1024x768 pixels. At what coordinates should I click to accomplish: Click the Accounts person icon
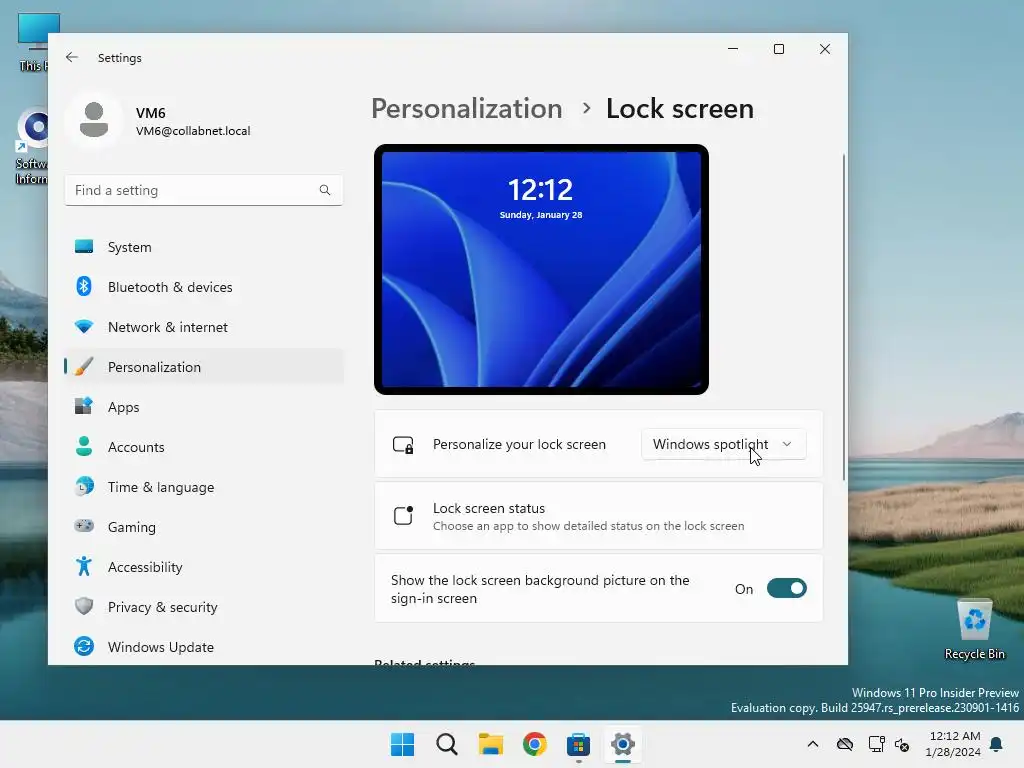84,446
